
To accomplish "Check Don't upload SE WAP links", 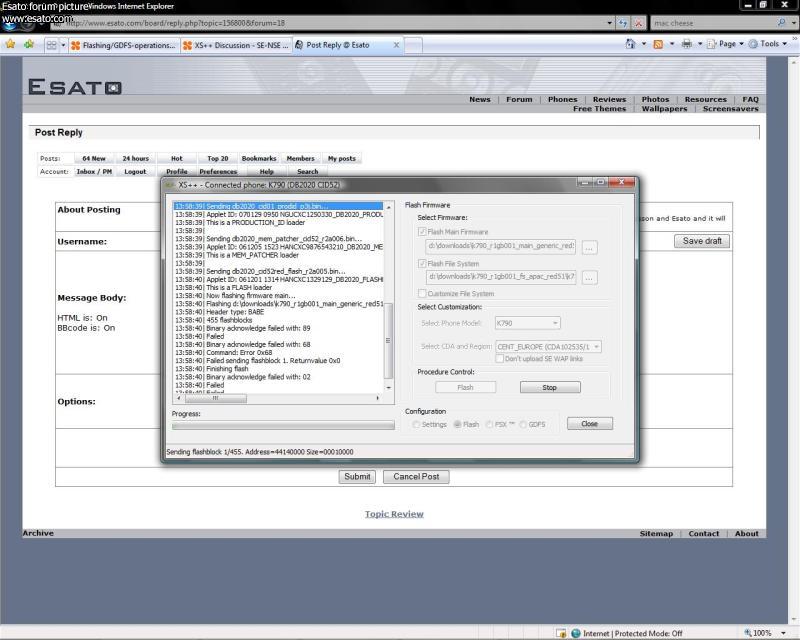I will tap(499, 359).
